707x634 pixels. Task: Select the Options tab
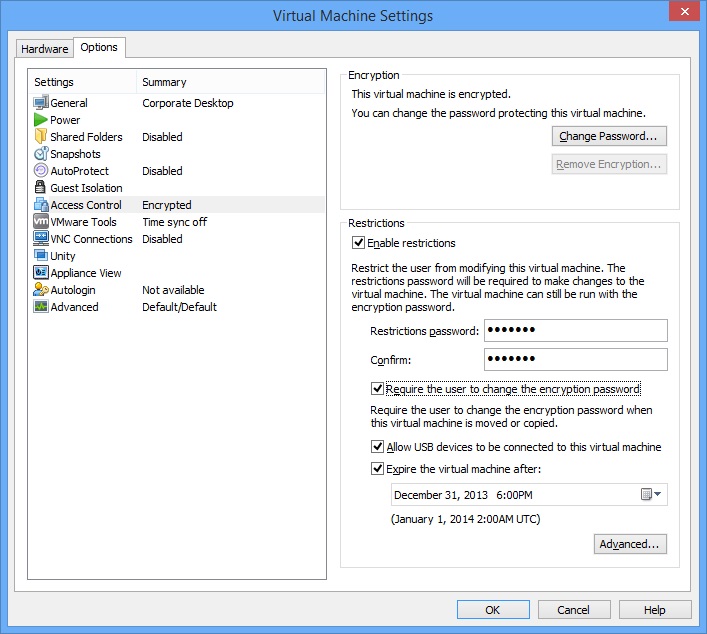(x=99, y=48)
